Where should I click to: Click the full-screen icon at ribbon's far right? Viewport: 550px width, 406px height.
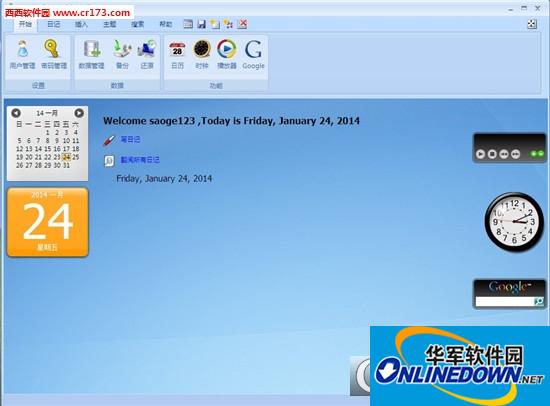(x=532, y=24)
